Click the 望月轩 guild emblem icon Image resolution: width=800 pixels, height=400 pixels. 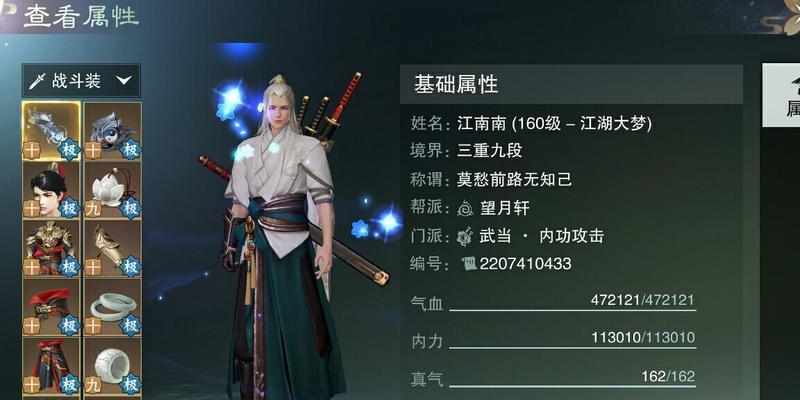[x=465, y=208]
